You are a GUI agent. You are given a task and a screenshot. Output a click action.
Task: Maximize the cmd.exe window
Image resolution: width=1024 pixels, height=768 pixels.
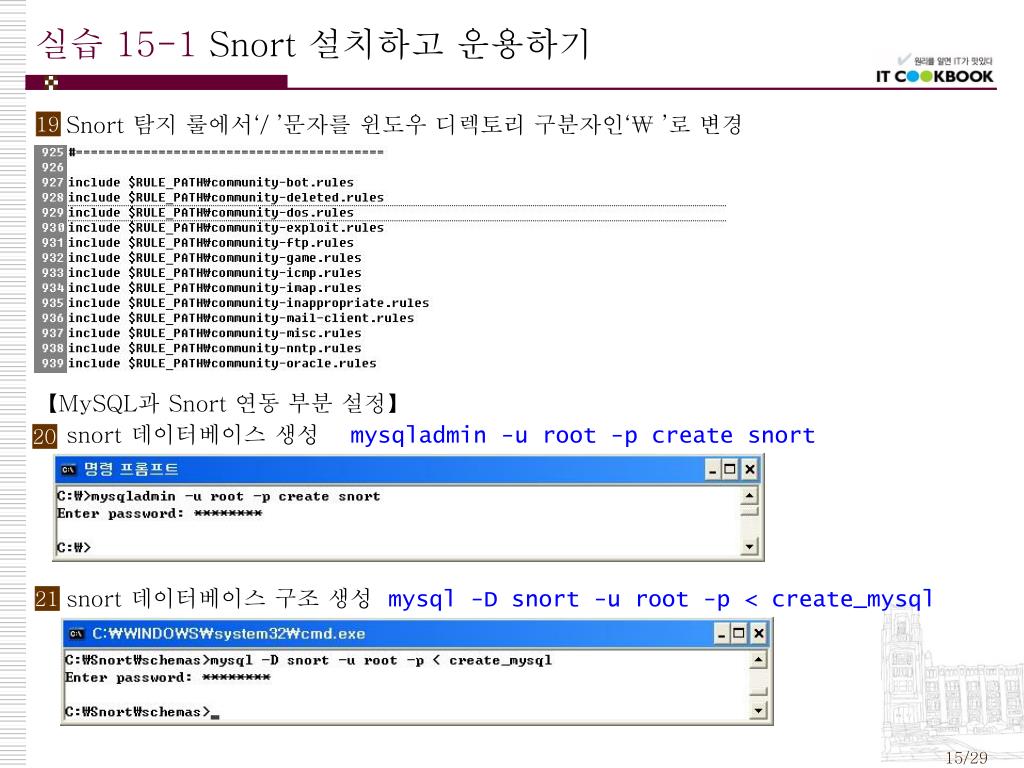(739, 633)
